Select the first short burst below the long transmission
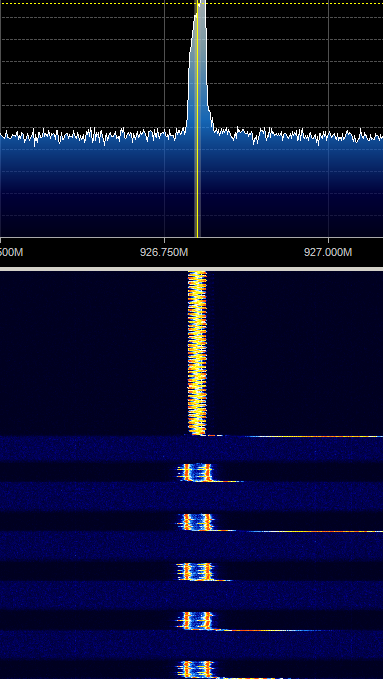The image size is (383, 679). (x=195, y=472)
